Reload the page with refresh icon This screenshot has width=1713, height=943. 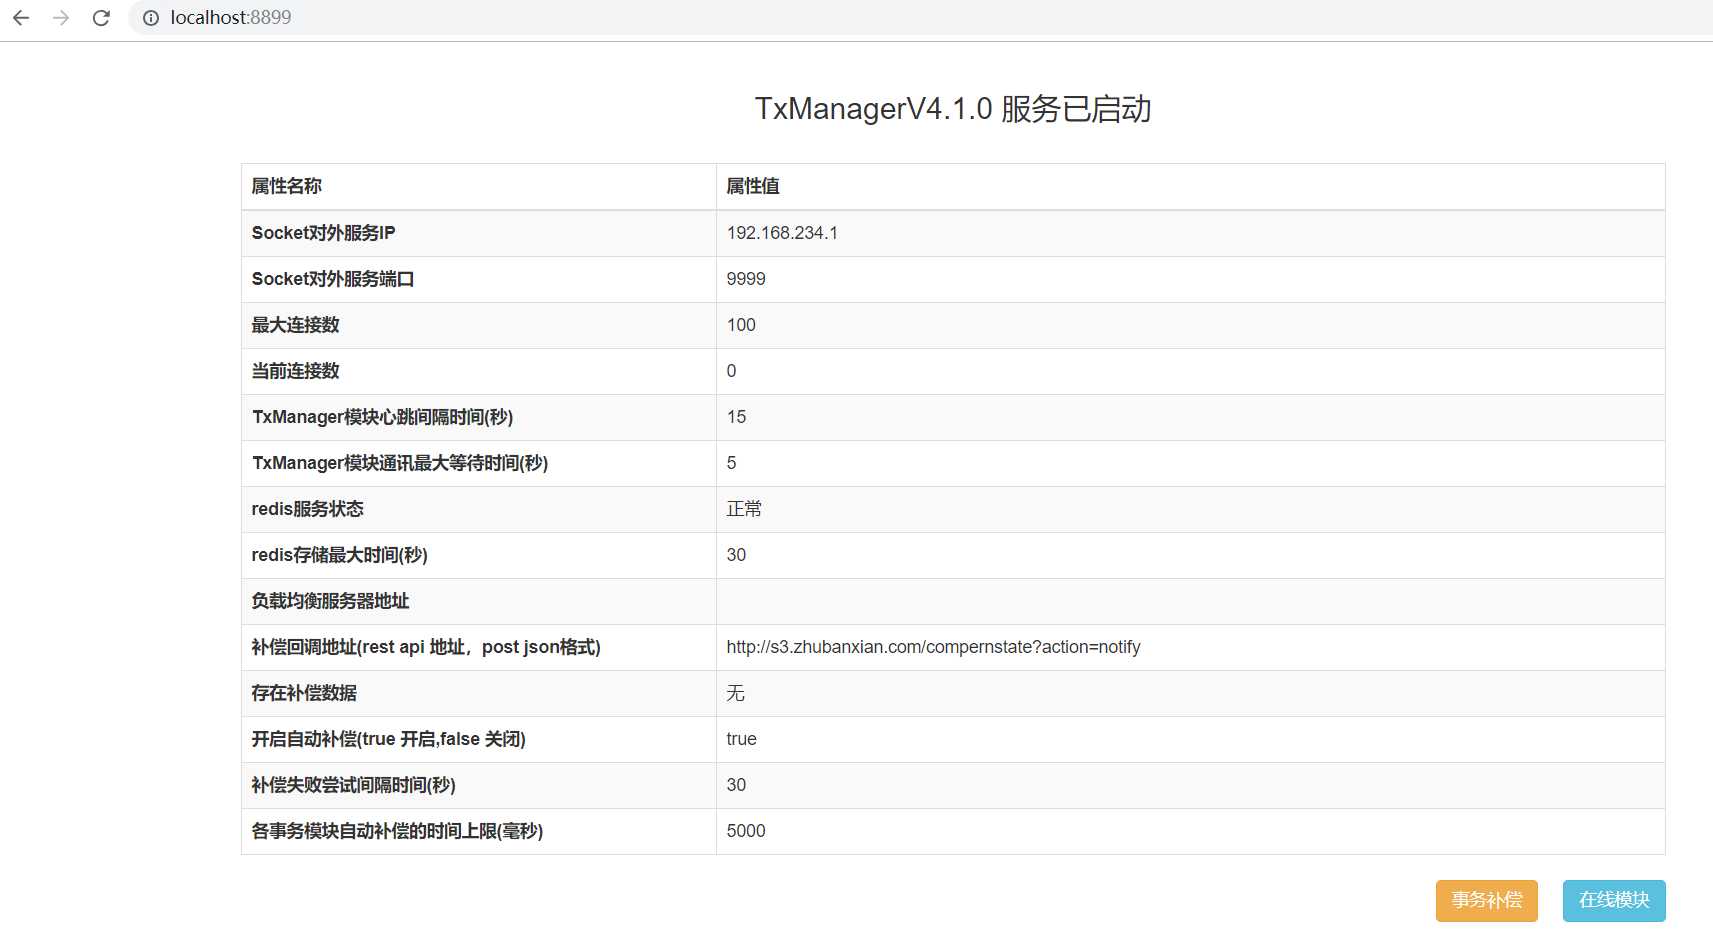tap(101, 18)
